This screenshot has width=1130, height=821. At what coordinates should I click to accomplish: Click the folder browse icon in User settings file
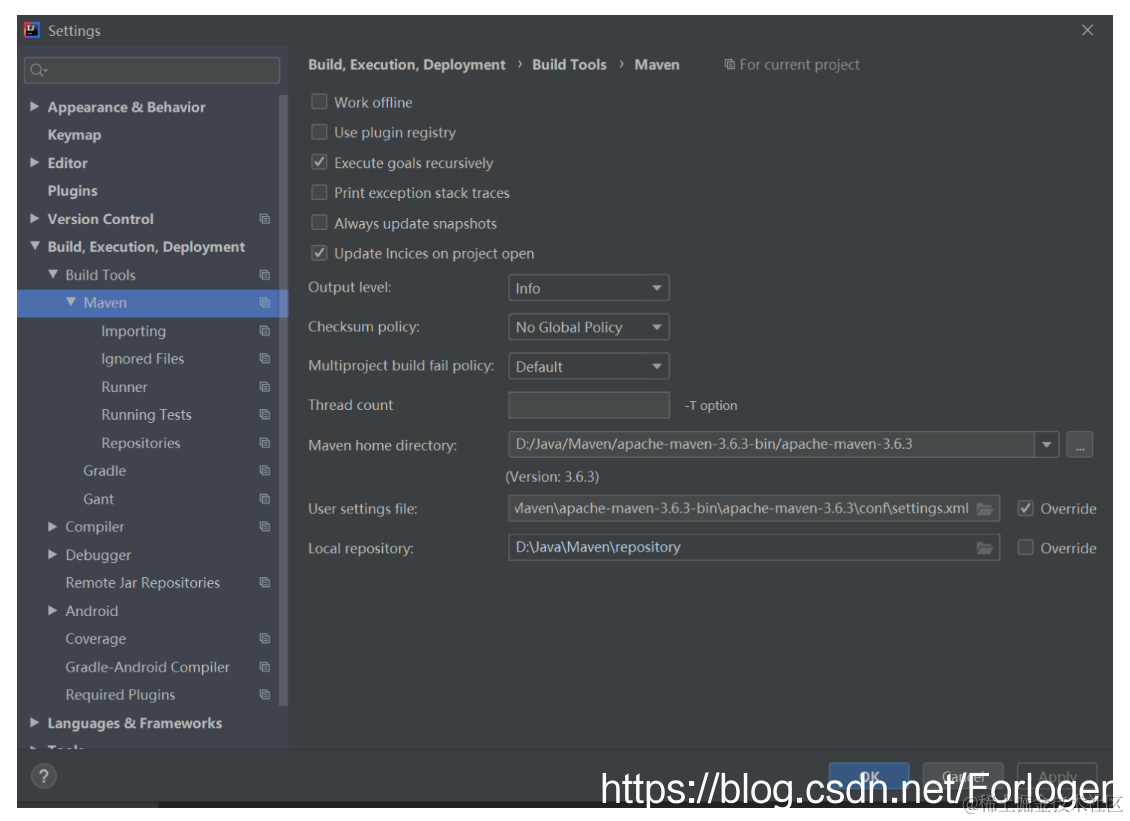pyautogui.click(x=984, y=509)
